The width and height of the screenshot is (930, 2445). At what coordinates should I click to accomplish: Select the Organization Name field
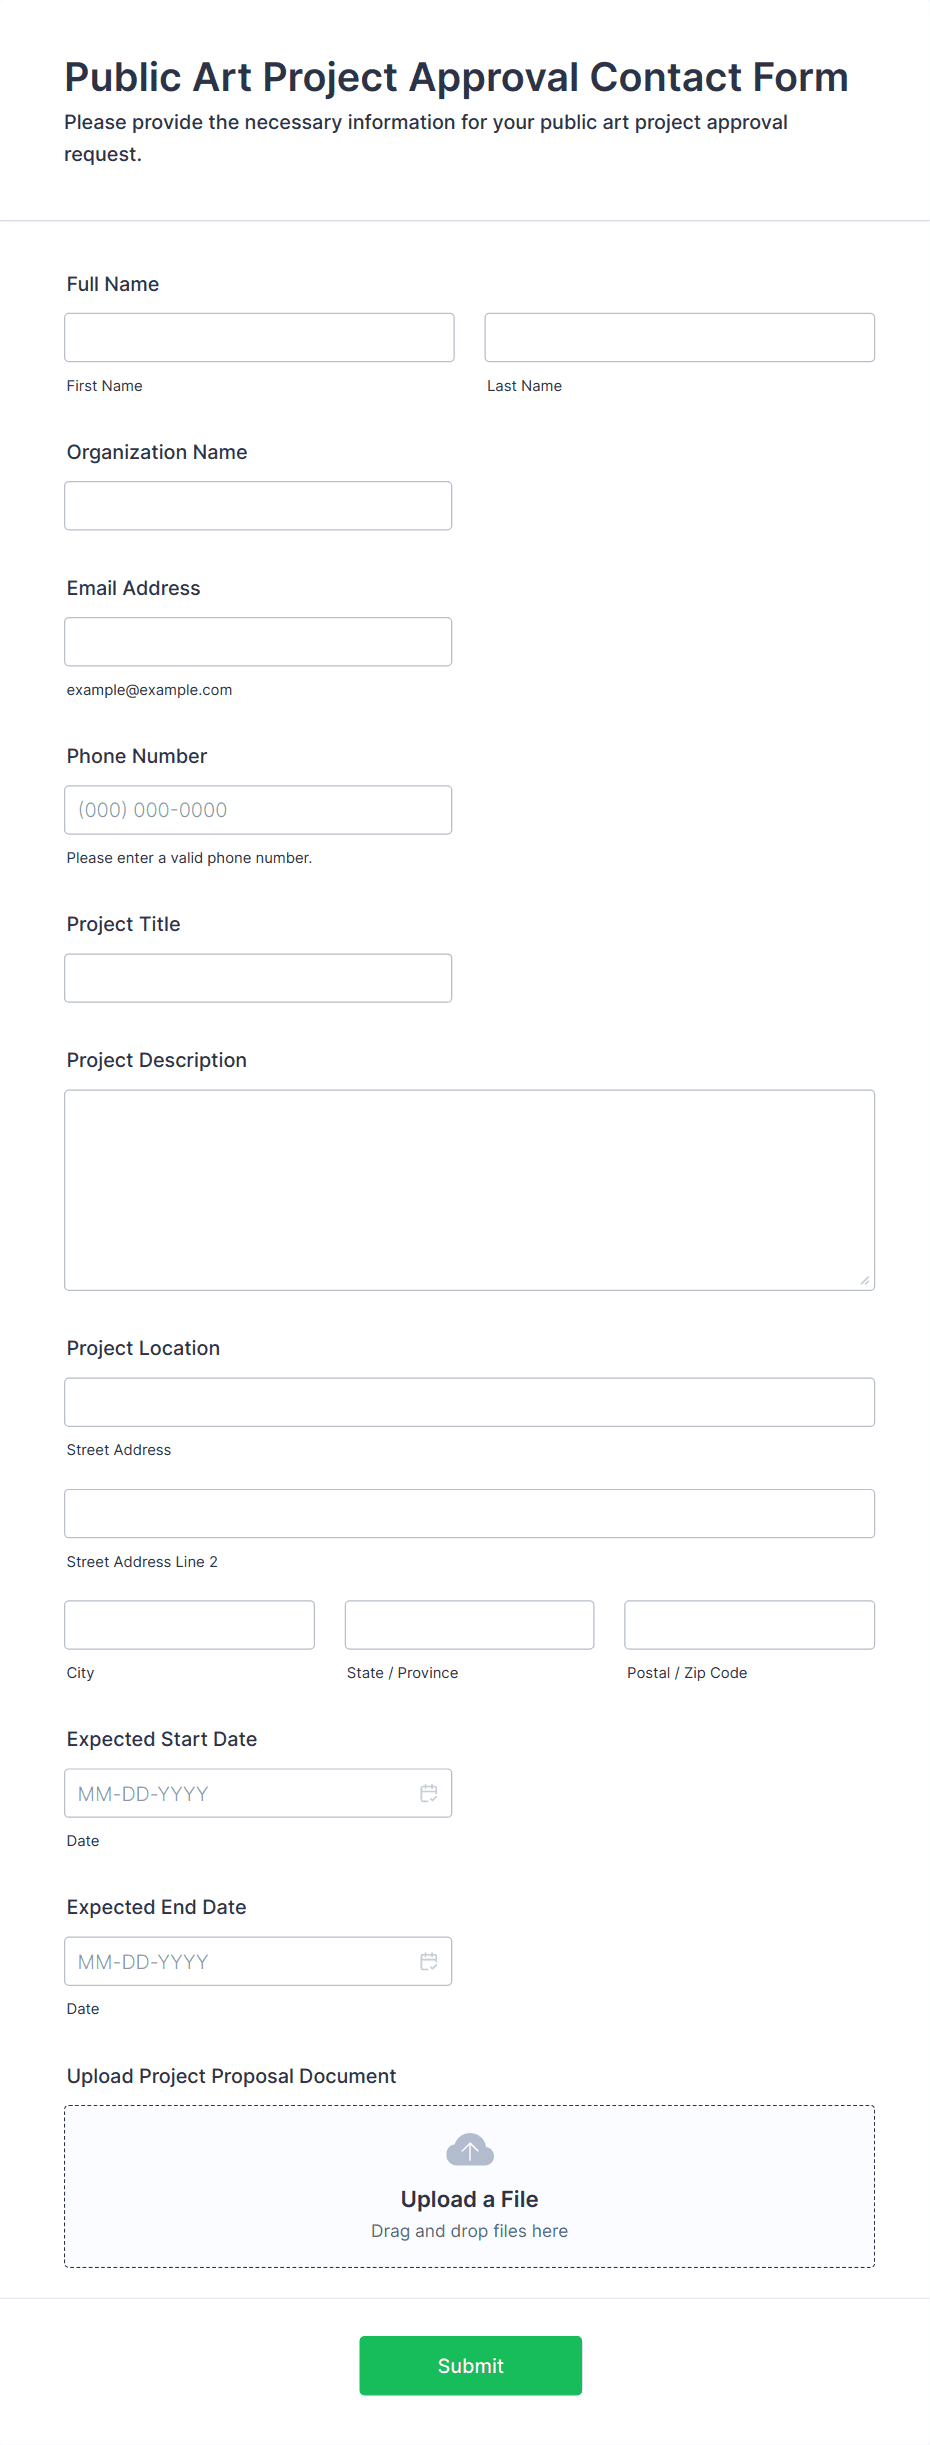pos(258,505)
